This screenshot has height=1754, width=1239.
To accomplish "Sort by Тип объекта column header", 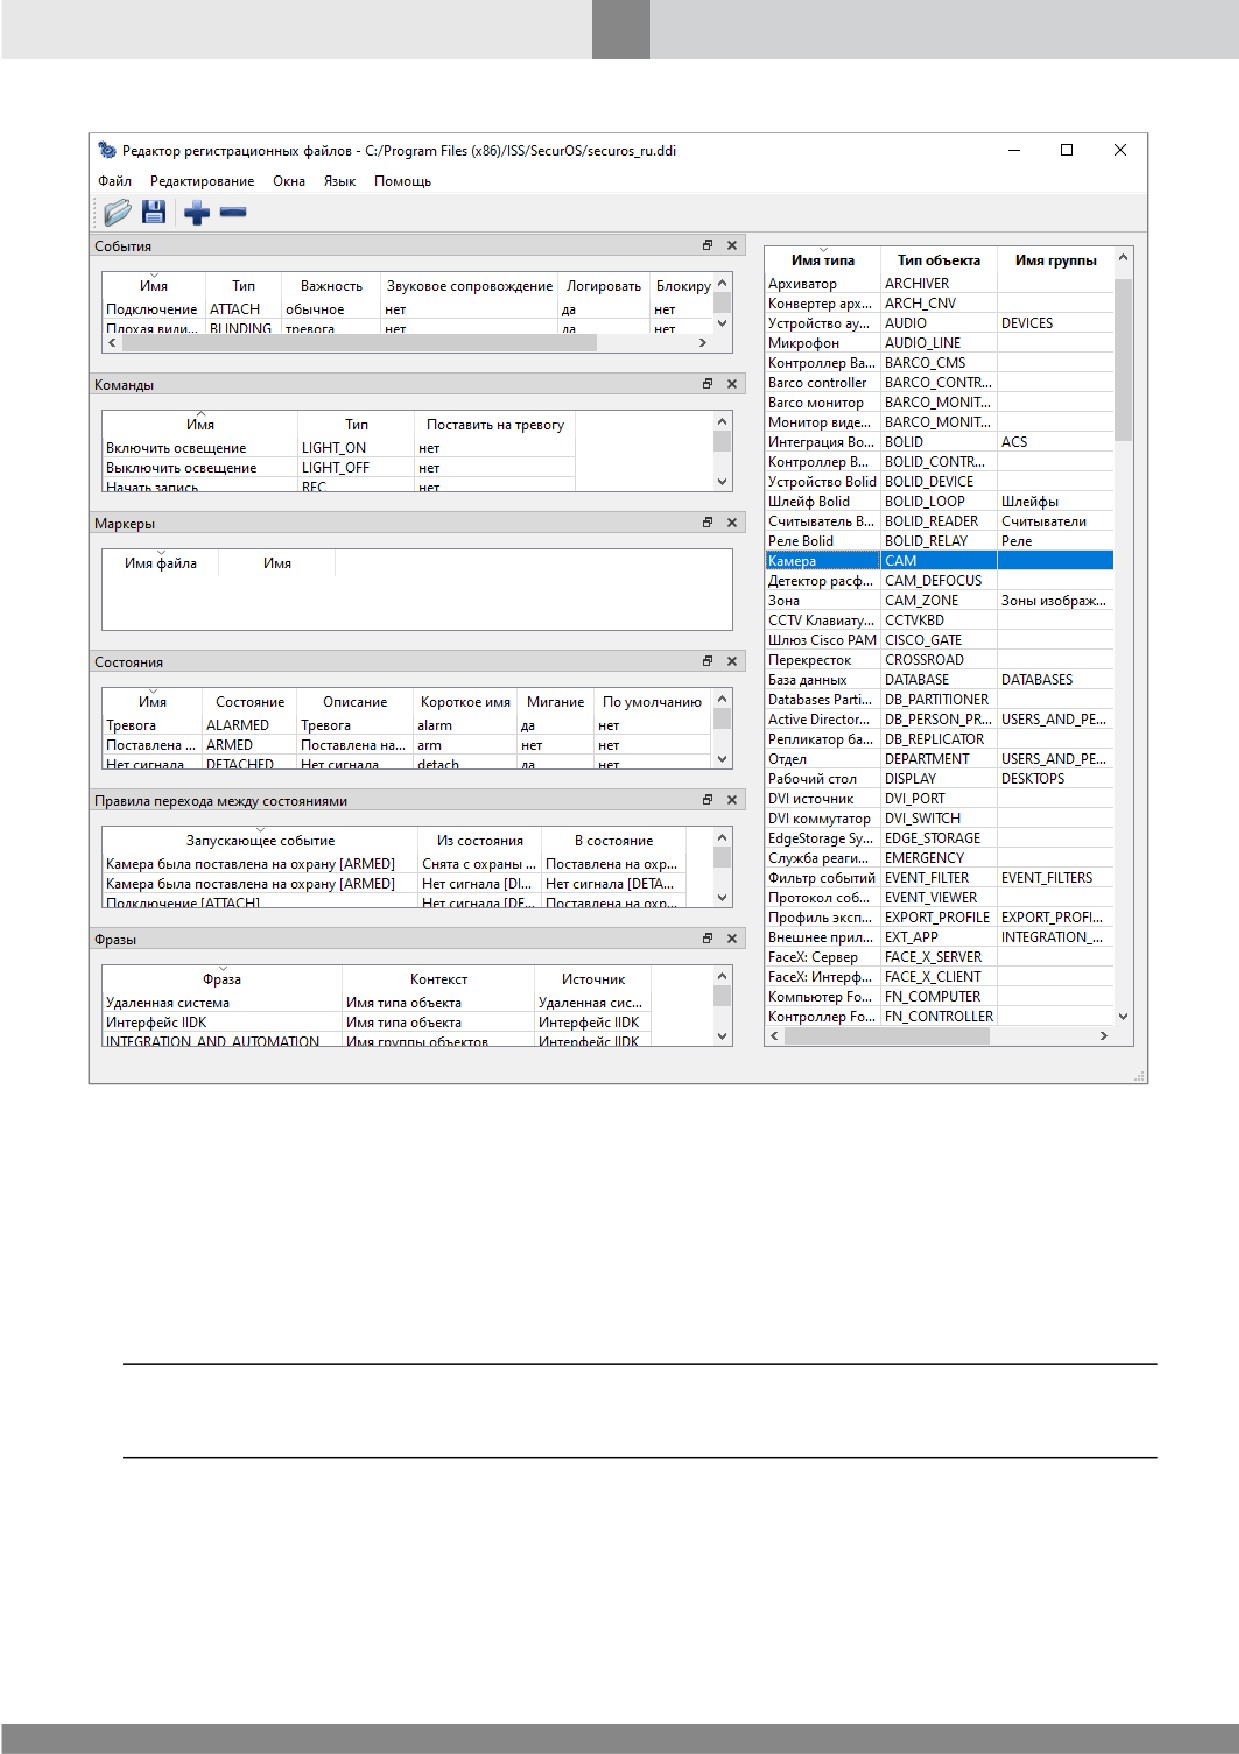I will pos(939,260).
